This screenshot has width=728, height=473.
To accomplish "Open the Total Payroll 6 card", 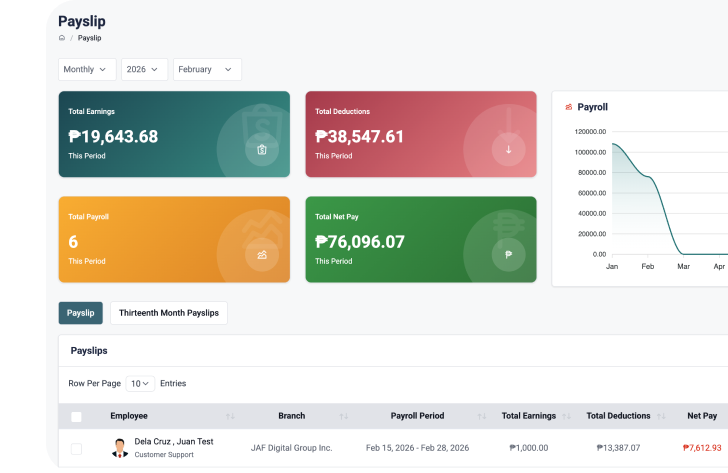I will click(x=174, y=240).
